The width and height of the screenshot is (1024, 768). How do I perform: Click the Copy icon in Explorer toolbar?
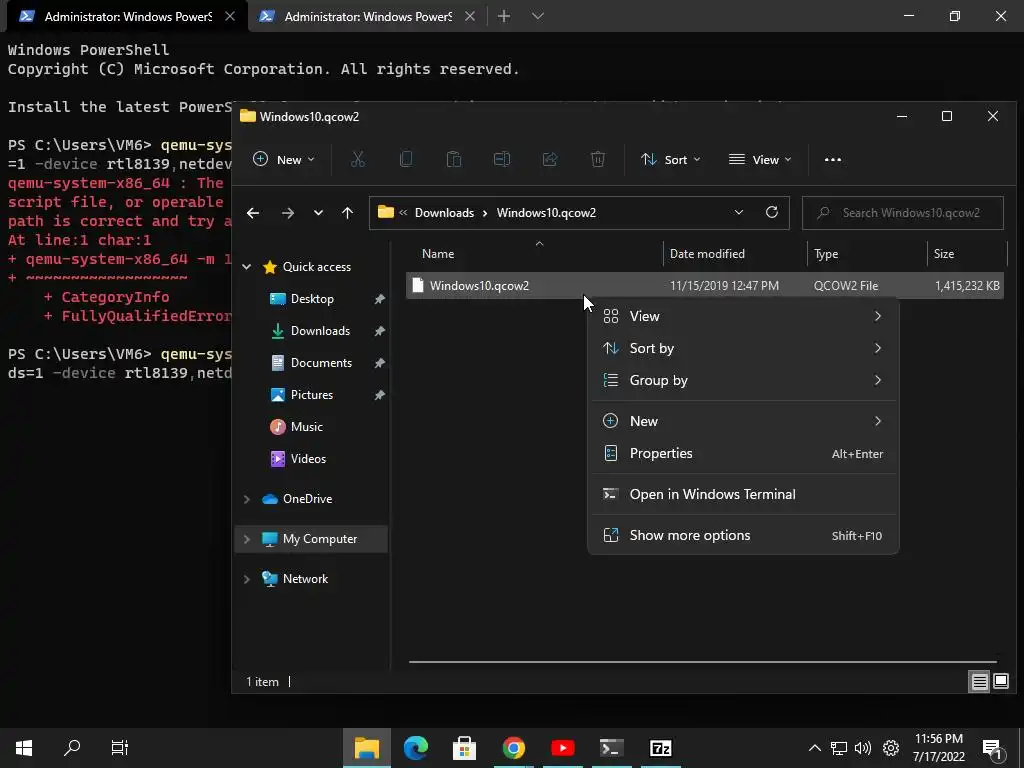pos(406,159)
